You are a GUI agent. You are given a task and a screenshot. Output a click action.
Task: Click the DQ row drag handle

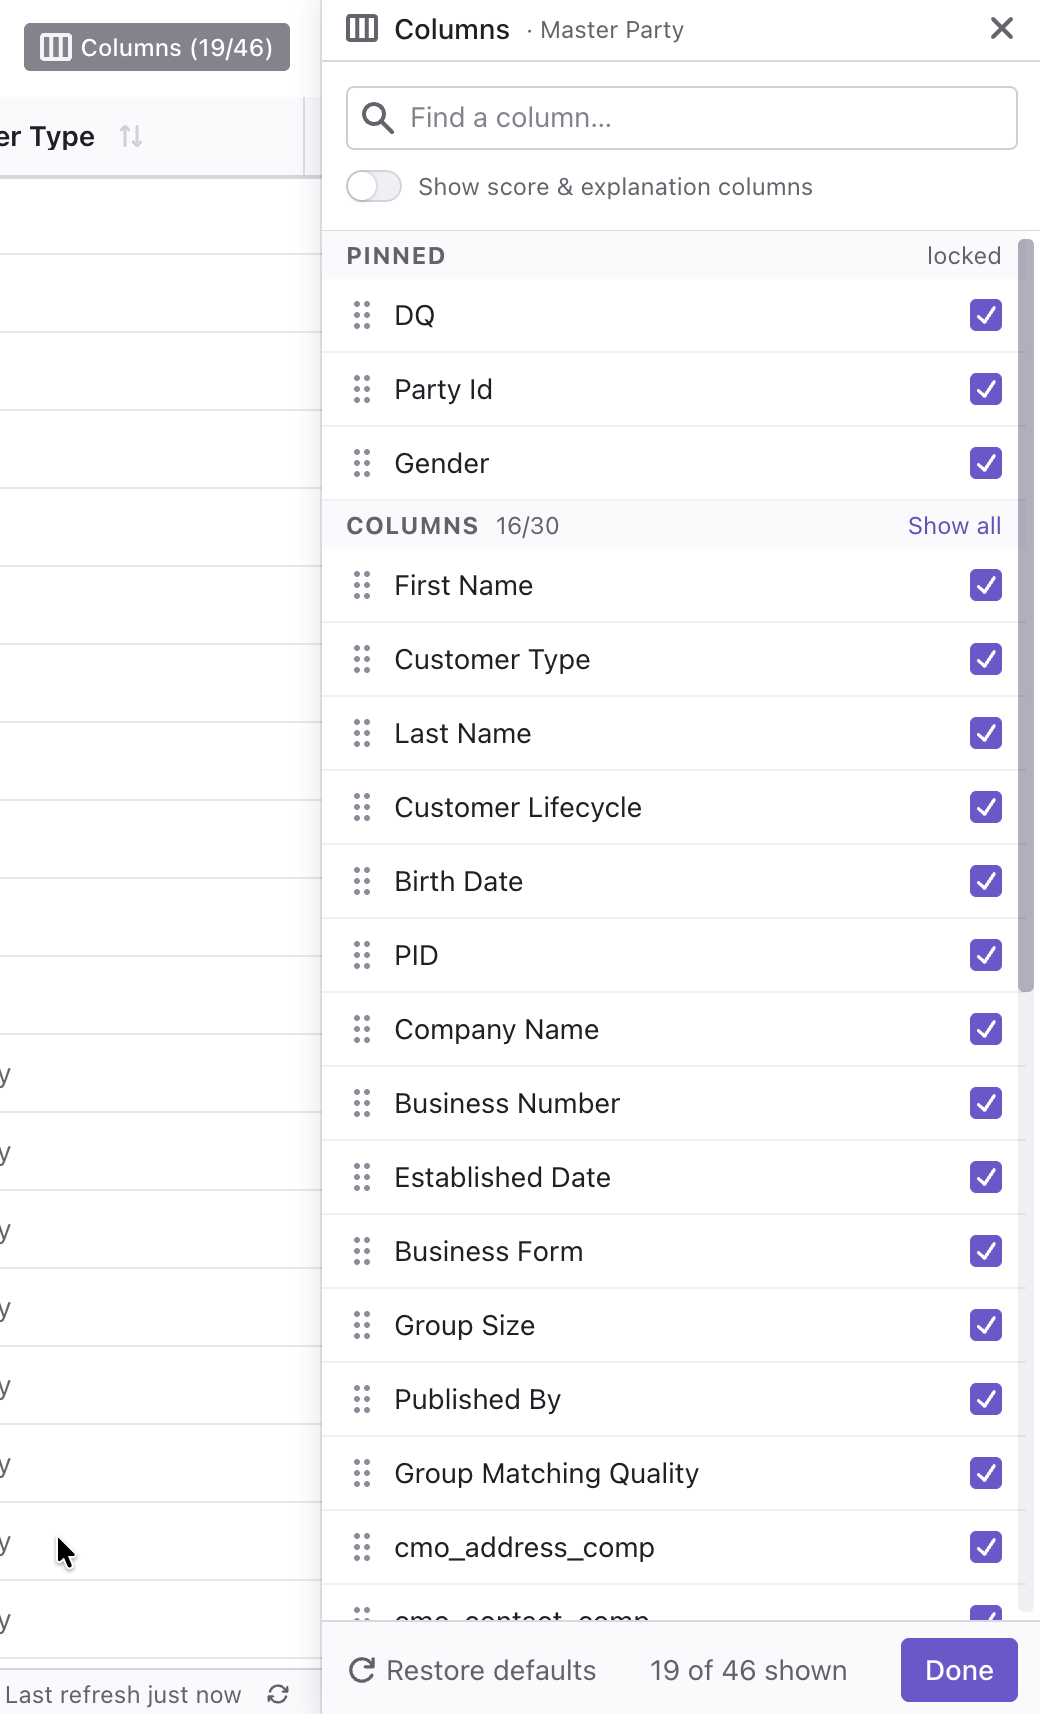362,315
